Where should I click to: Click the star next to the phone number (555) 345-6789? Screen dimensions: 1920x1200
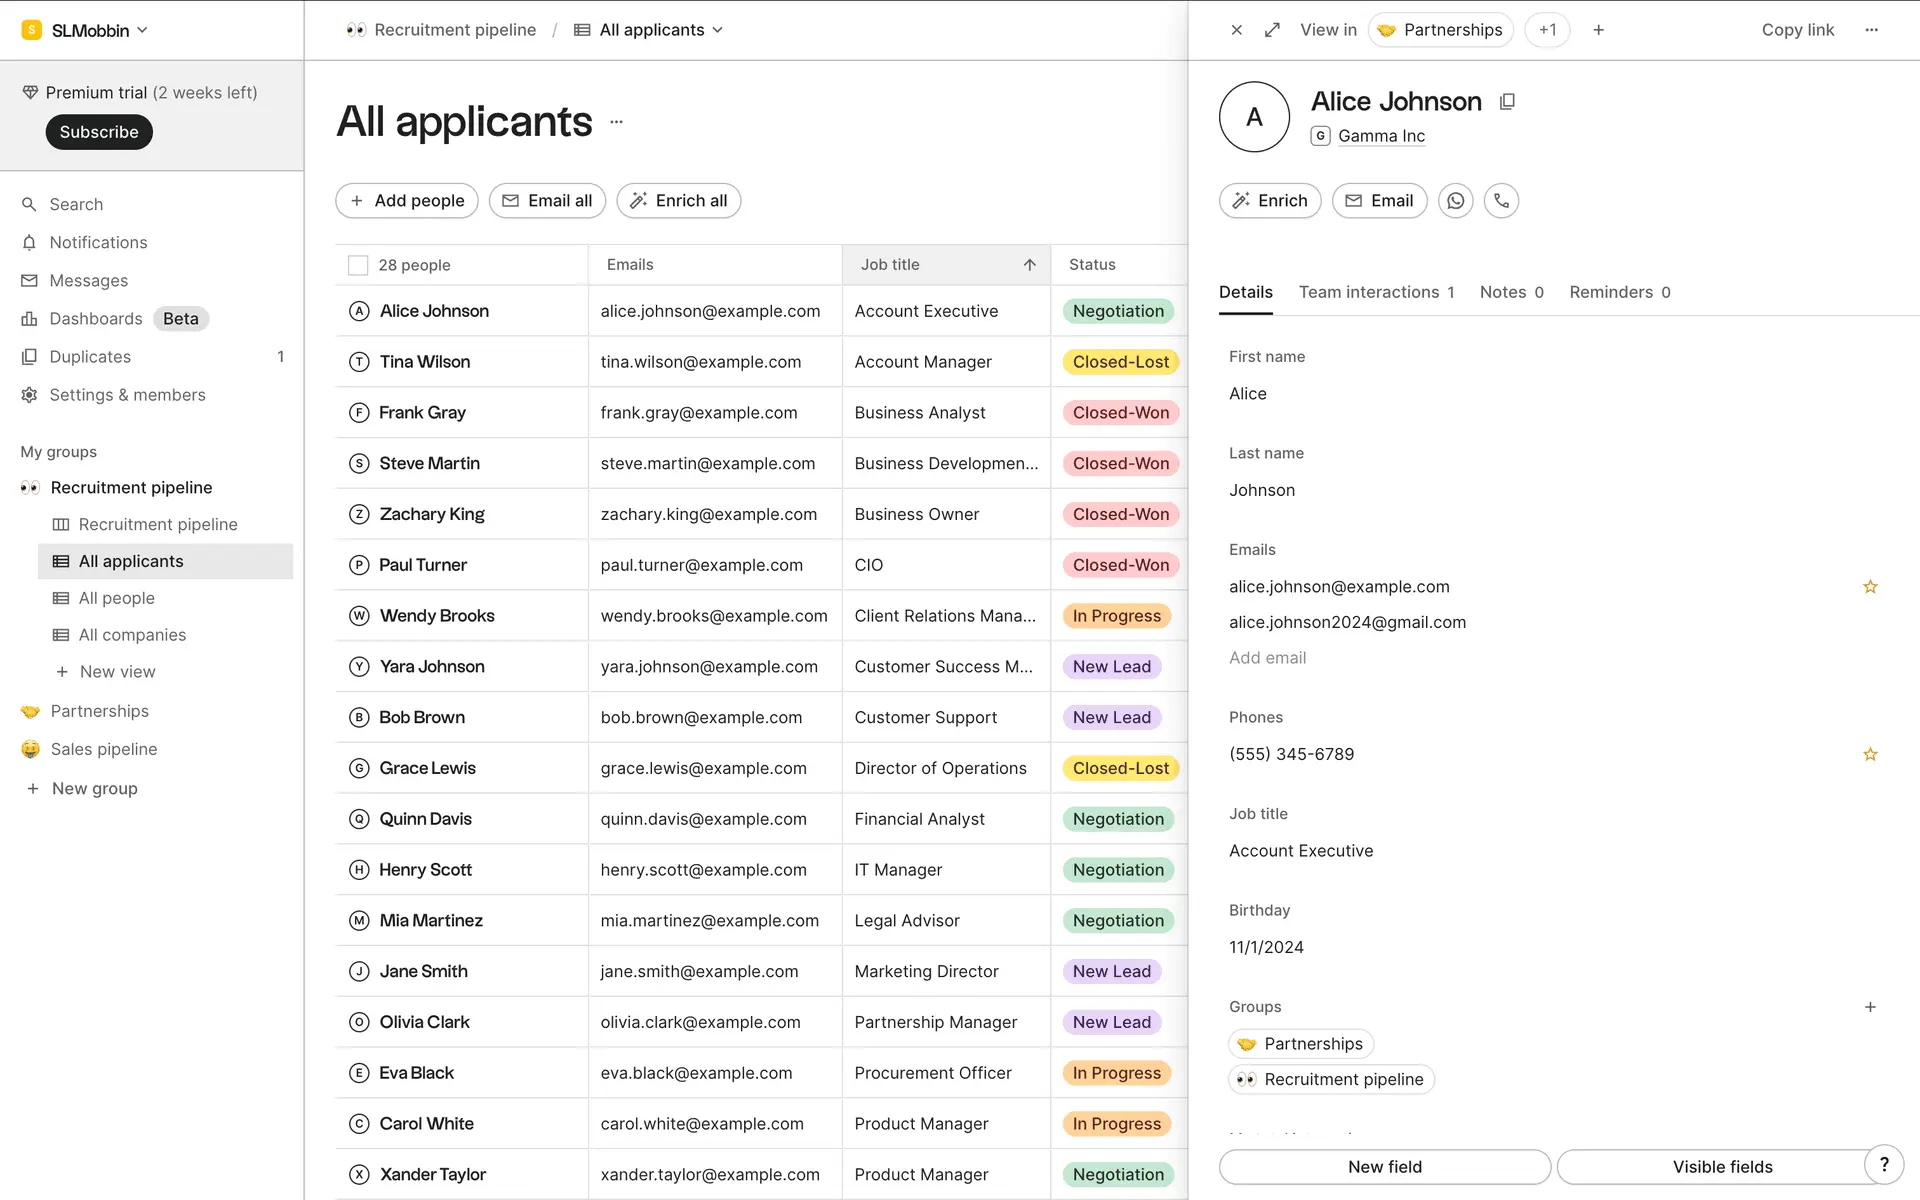coord(1869,754)
